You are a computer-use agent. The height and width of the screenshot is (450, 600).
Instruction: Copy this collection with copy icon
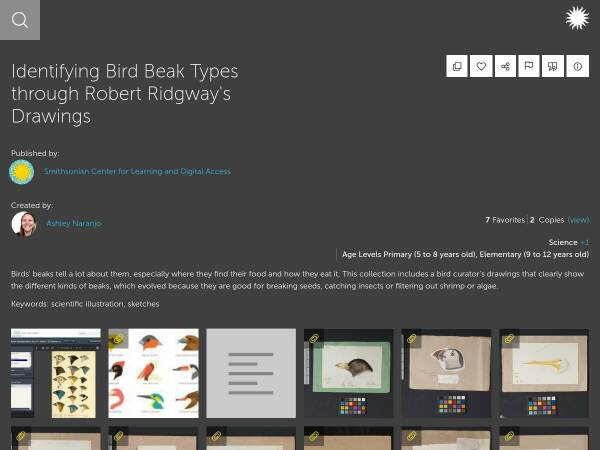coord(457,66)
